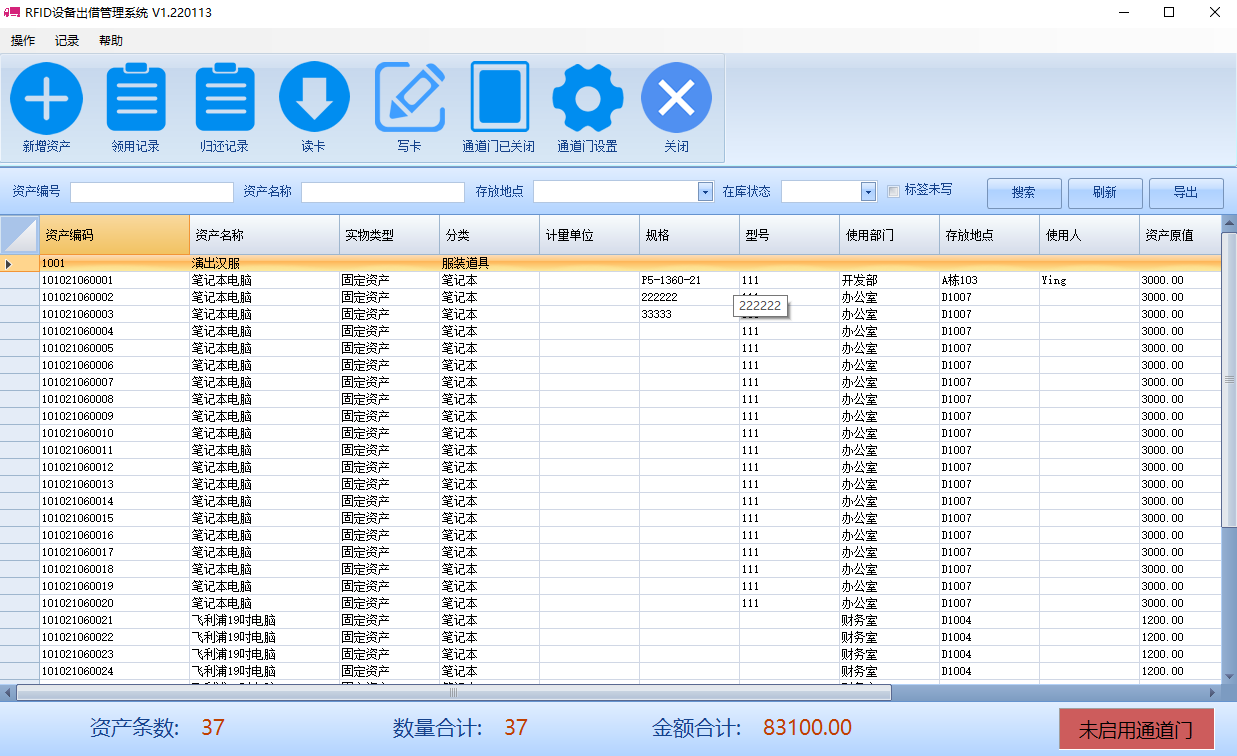
Task: Open the 记录 menu
Action: click(66, 40)
